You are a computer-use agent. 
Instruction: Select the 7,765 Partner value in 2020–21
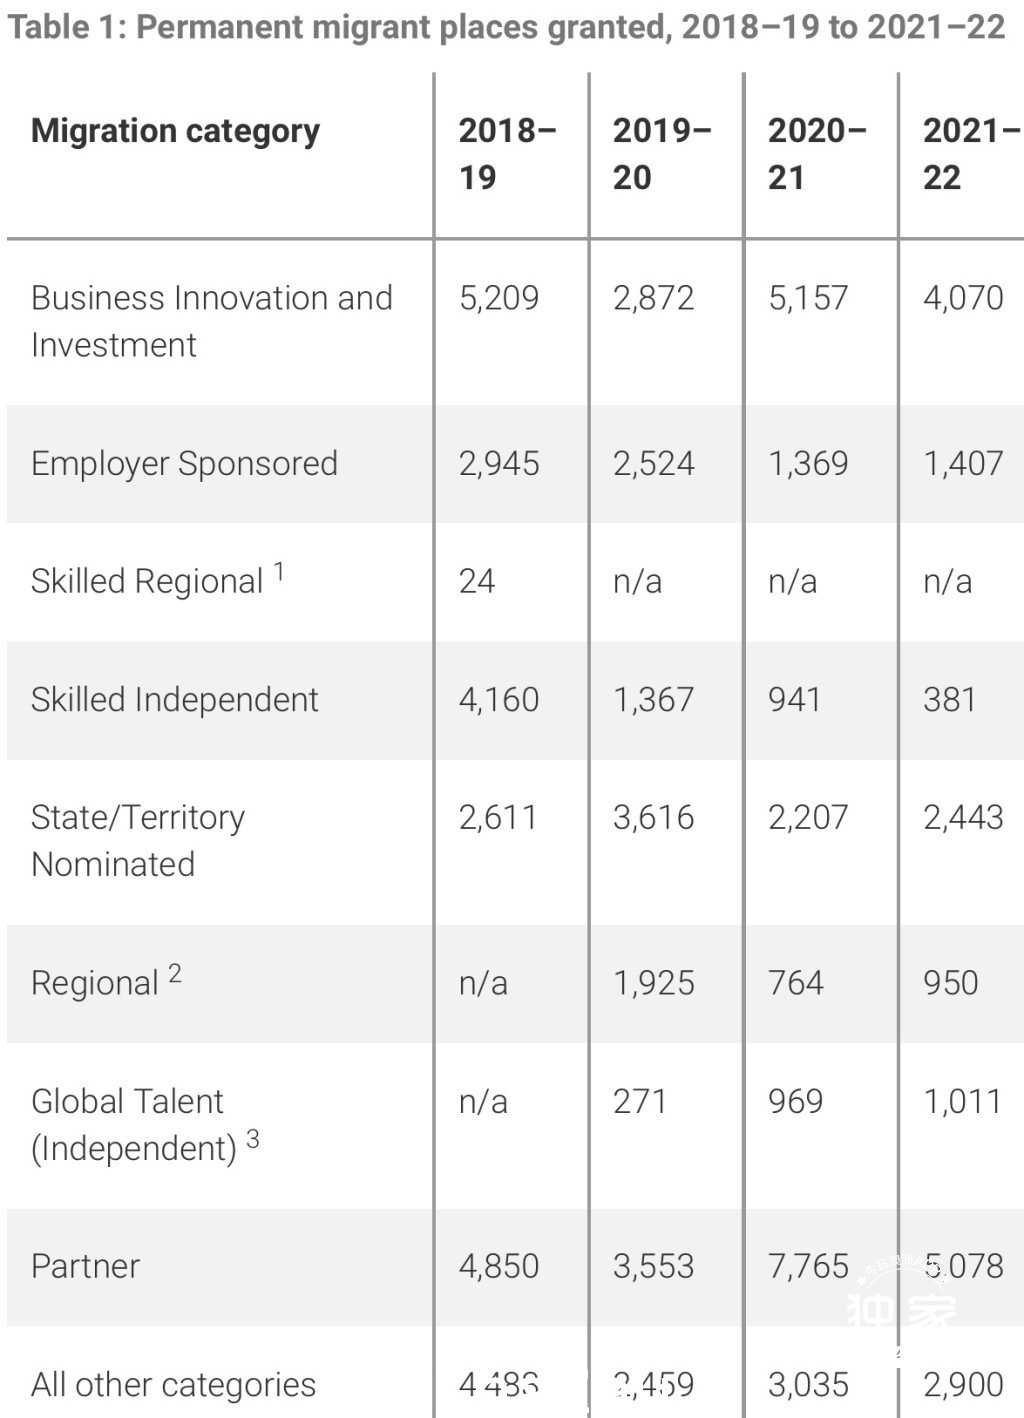[808, 1267]
